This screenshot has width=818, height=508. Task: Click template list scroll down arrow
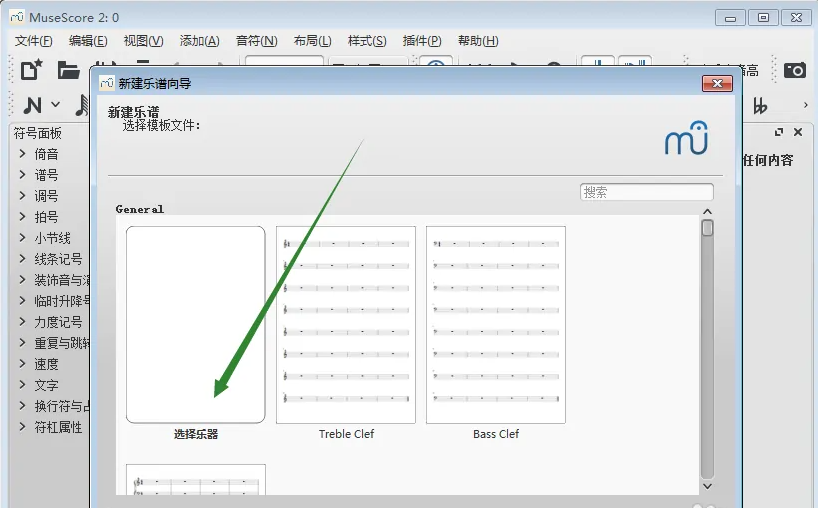[707, 486]
